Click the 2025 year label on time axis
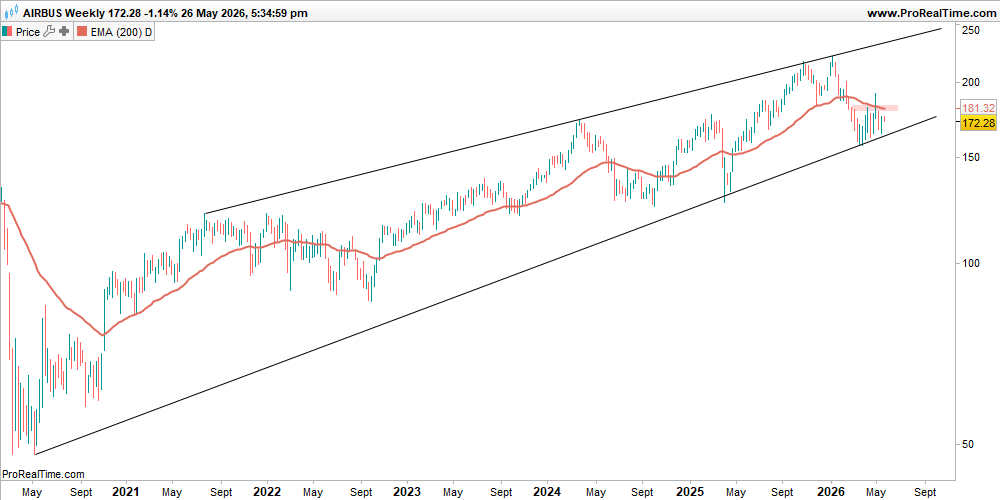The image size is (1000, 500). [x=689, y=492]
